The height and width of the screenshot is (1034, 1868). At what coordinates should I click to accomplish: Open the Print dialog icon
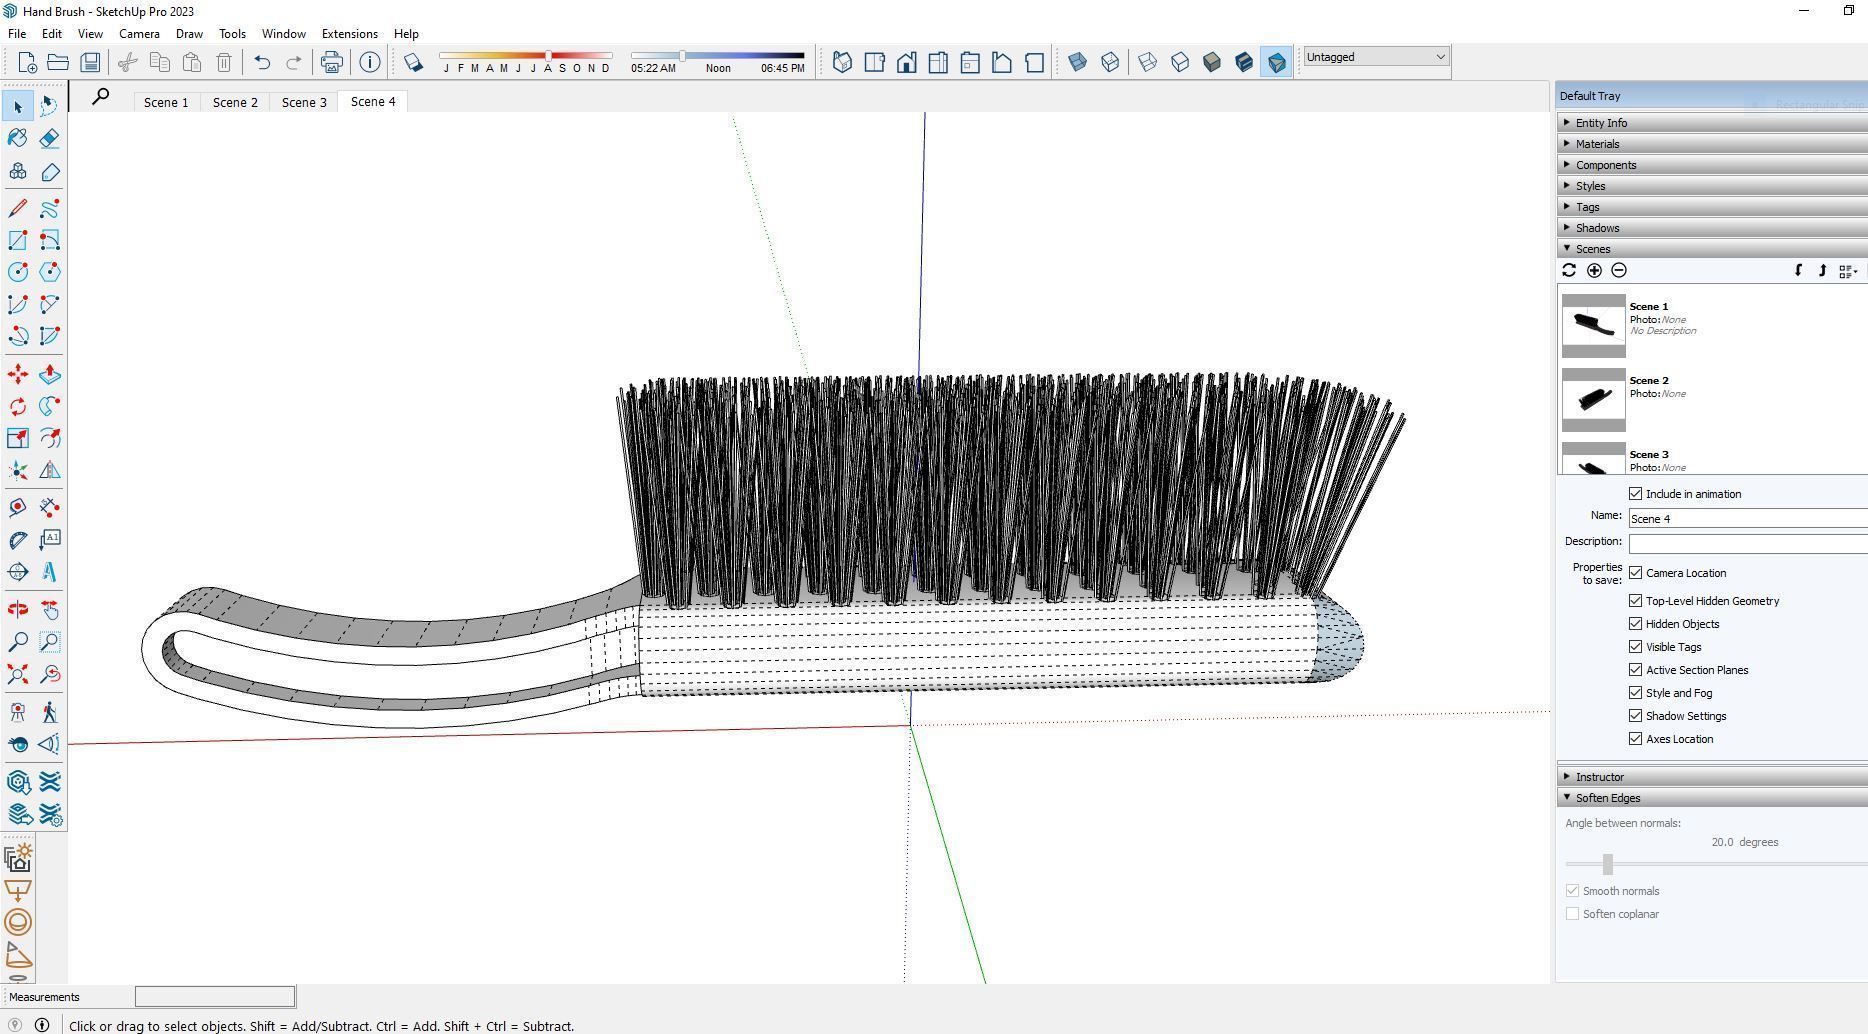pos(331,63)
